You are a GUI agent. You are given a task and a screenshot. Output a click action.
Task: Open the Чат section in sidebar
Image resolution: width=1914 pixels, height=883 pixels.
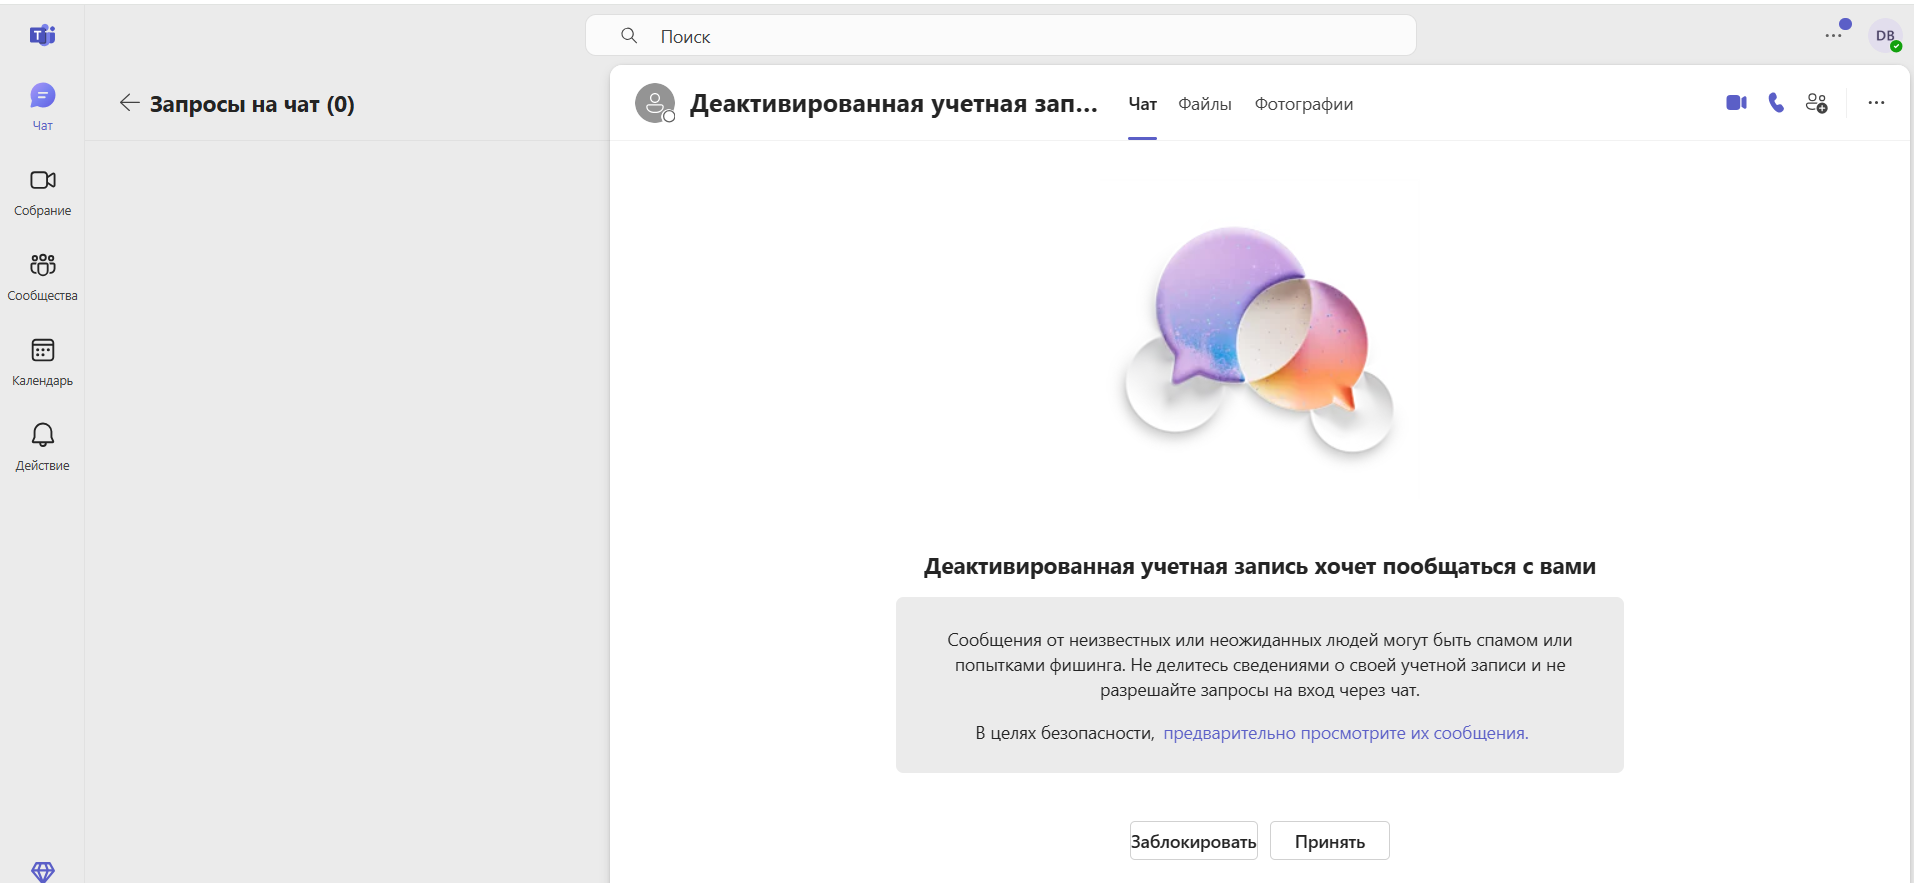[42, 107]
